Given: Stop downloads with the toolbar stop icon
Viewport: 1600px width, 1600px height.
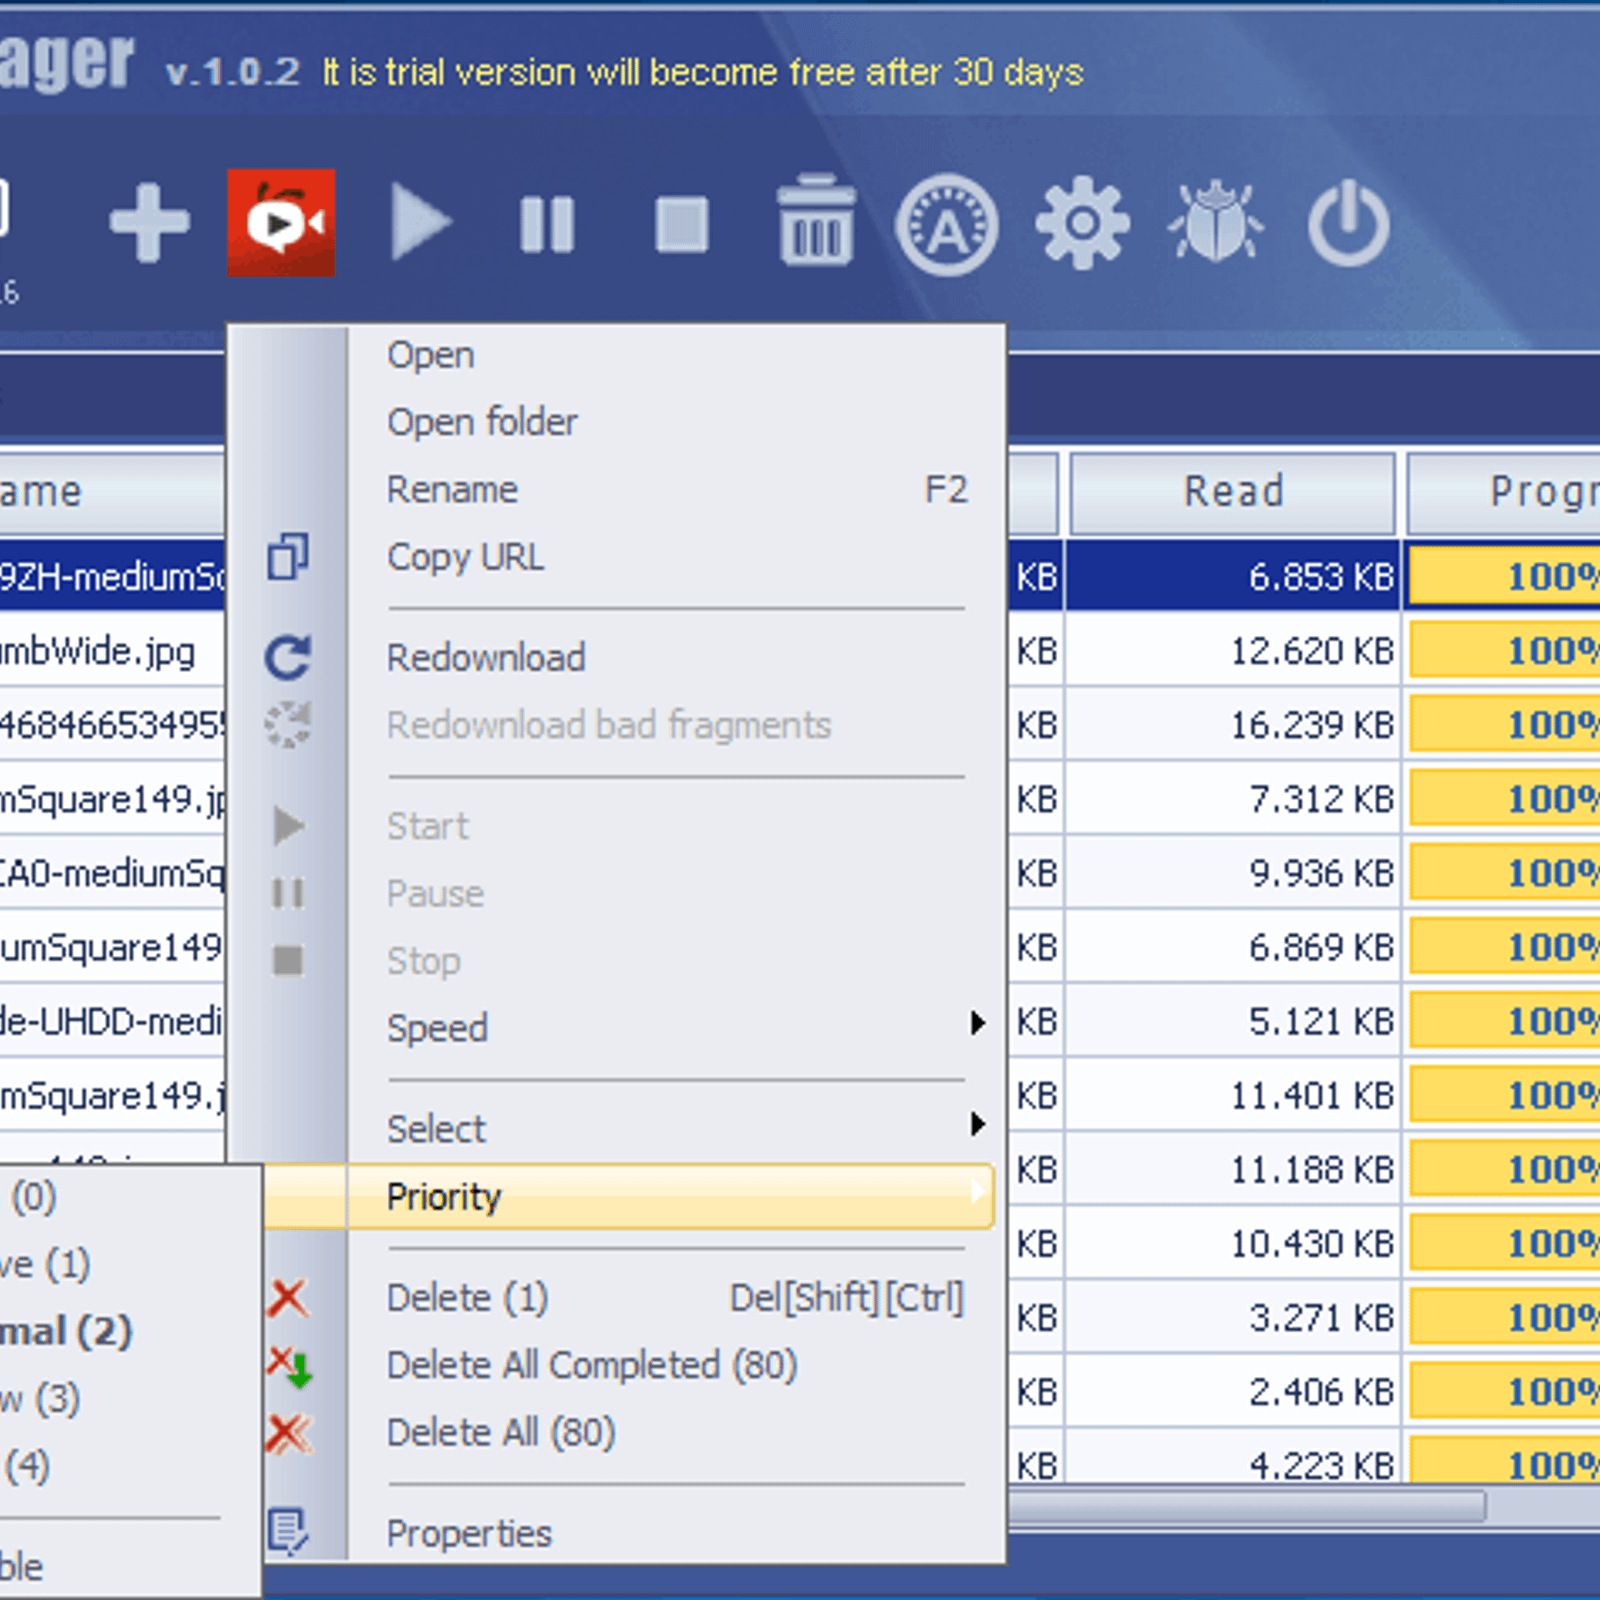Looking at the screenshot, I should tap(682, 223).
